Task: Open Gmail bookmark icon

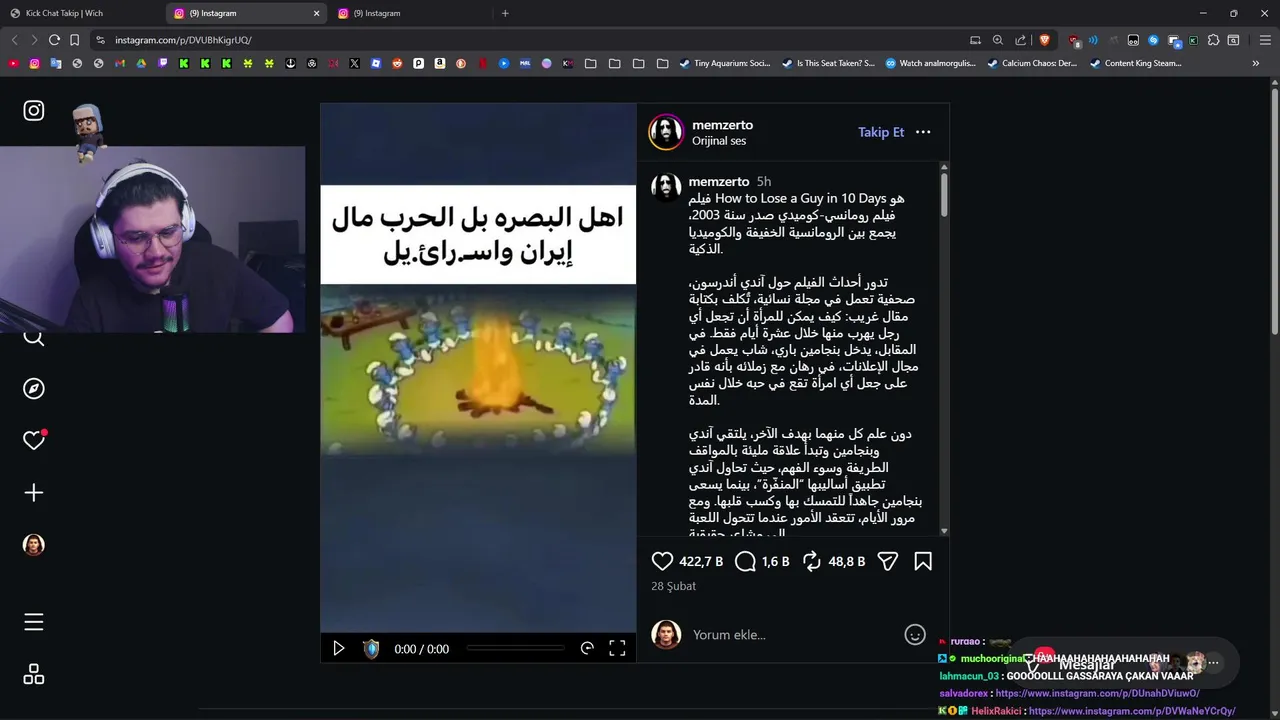Action: click(120, 63)
